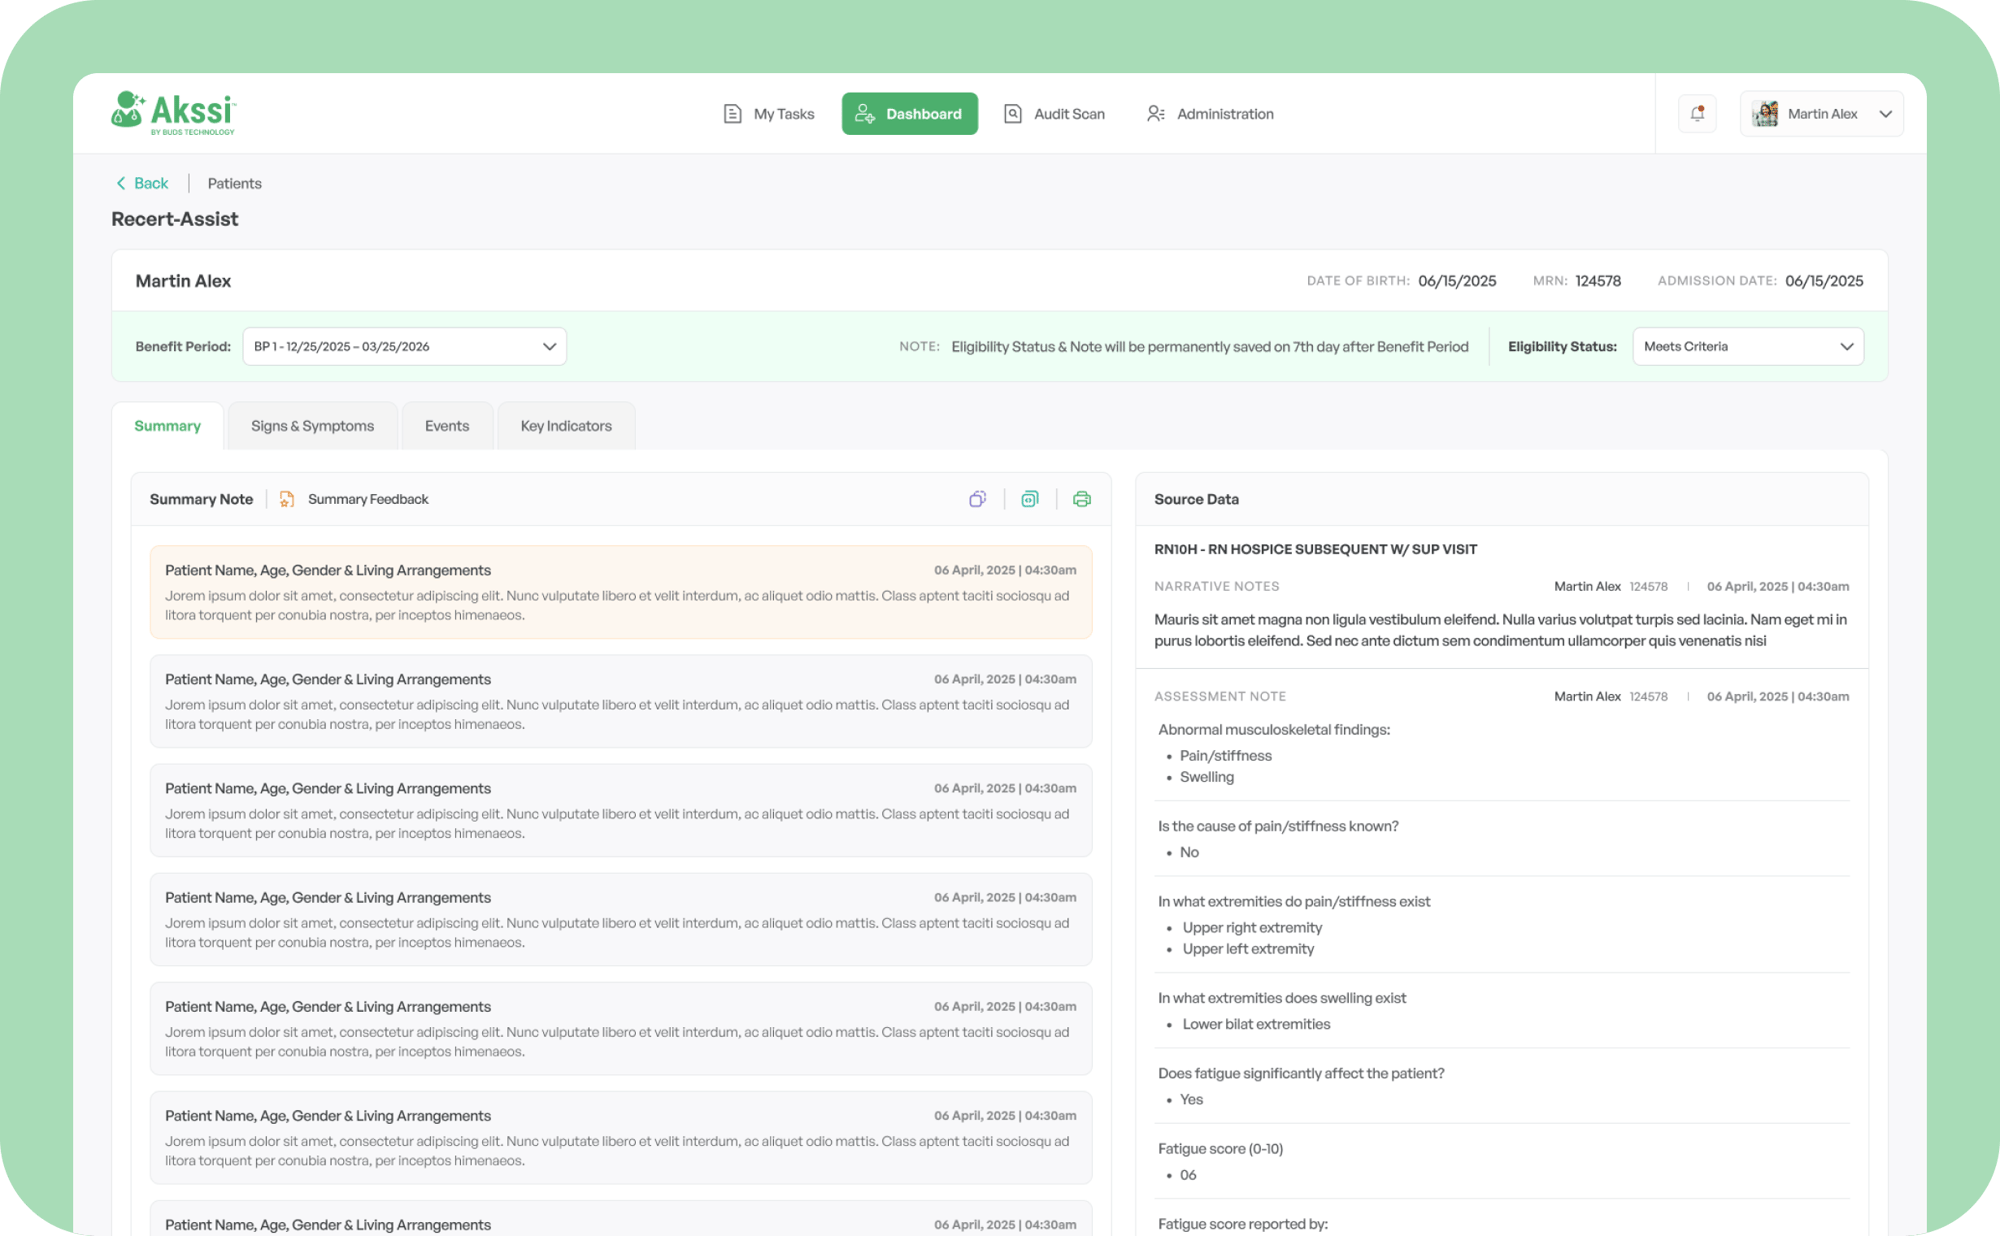Screen dimensions: 2000x1236
Task: Open notifications bell icon
Action: point(1697,114)
